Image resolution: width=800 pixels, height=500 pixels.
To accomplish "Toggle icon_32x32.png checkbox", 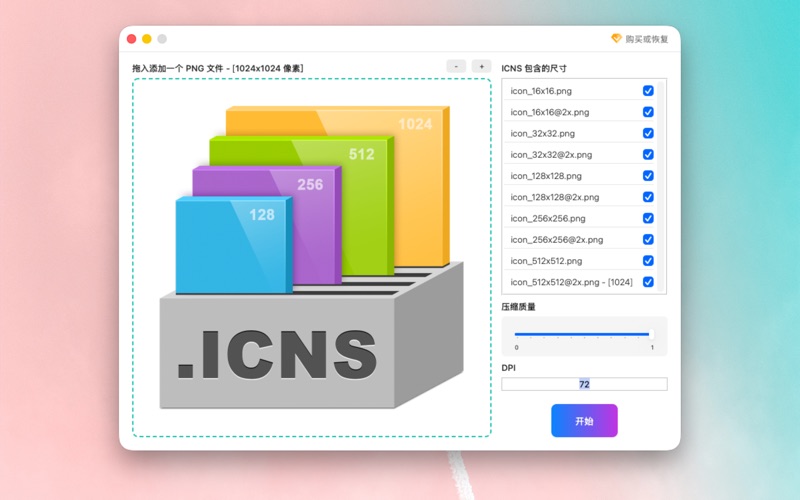I will 648,133.
